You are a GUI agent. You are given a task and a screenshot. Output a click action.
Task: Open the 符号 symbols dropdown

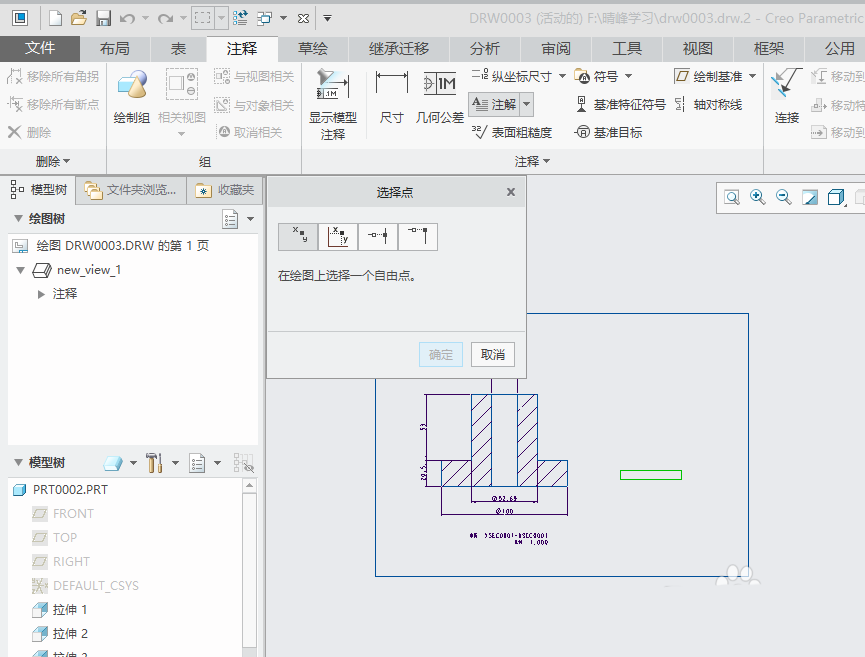click(603, 76)
